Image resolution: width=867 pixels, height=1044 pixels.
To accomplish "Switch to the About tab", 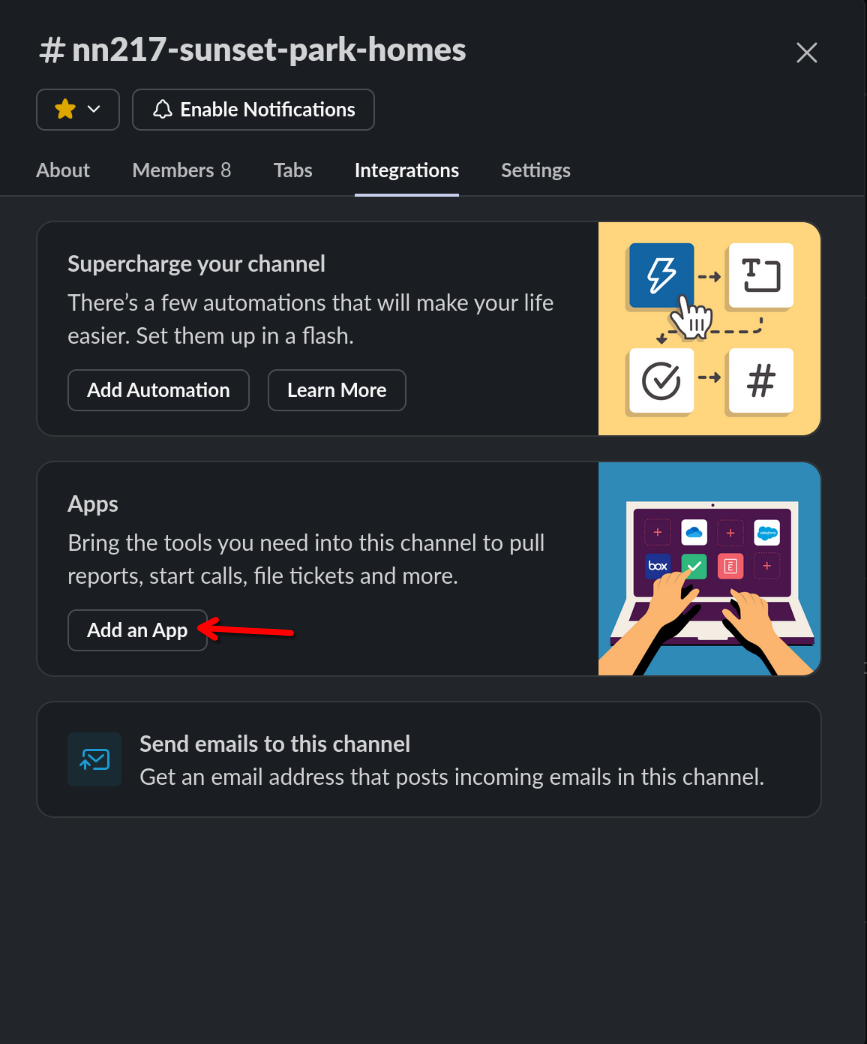I will point(63,170).
